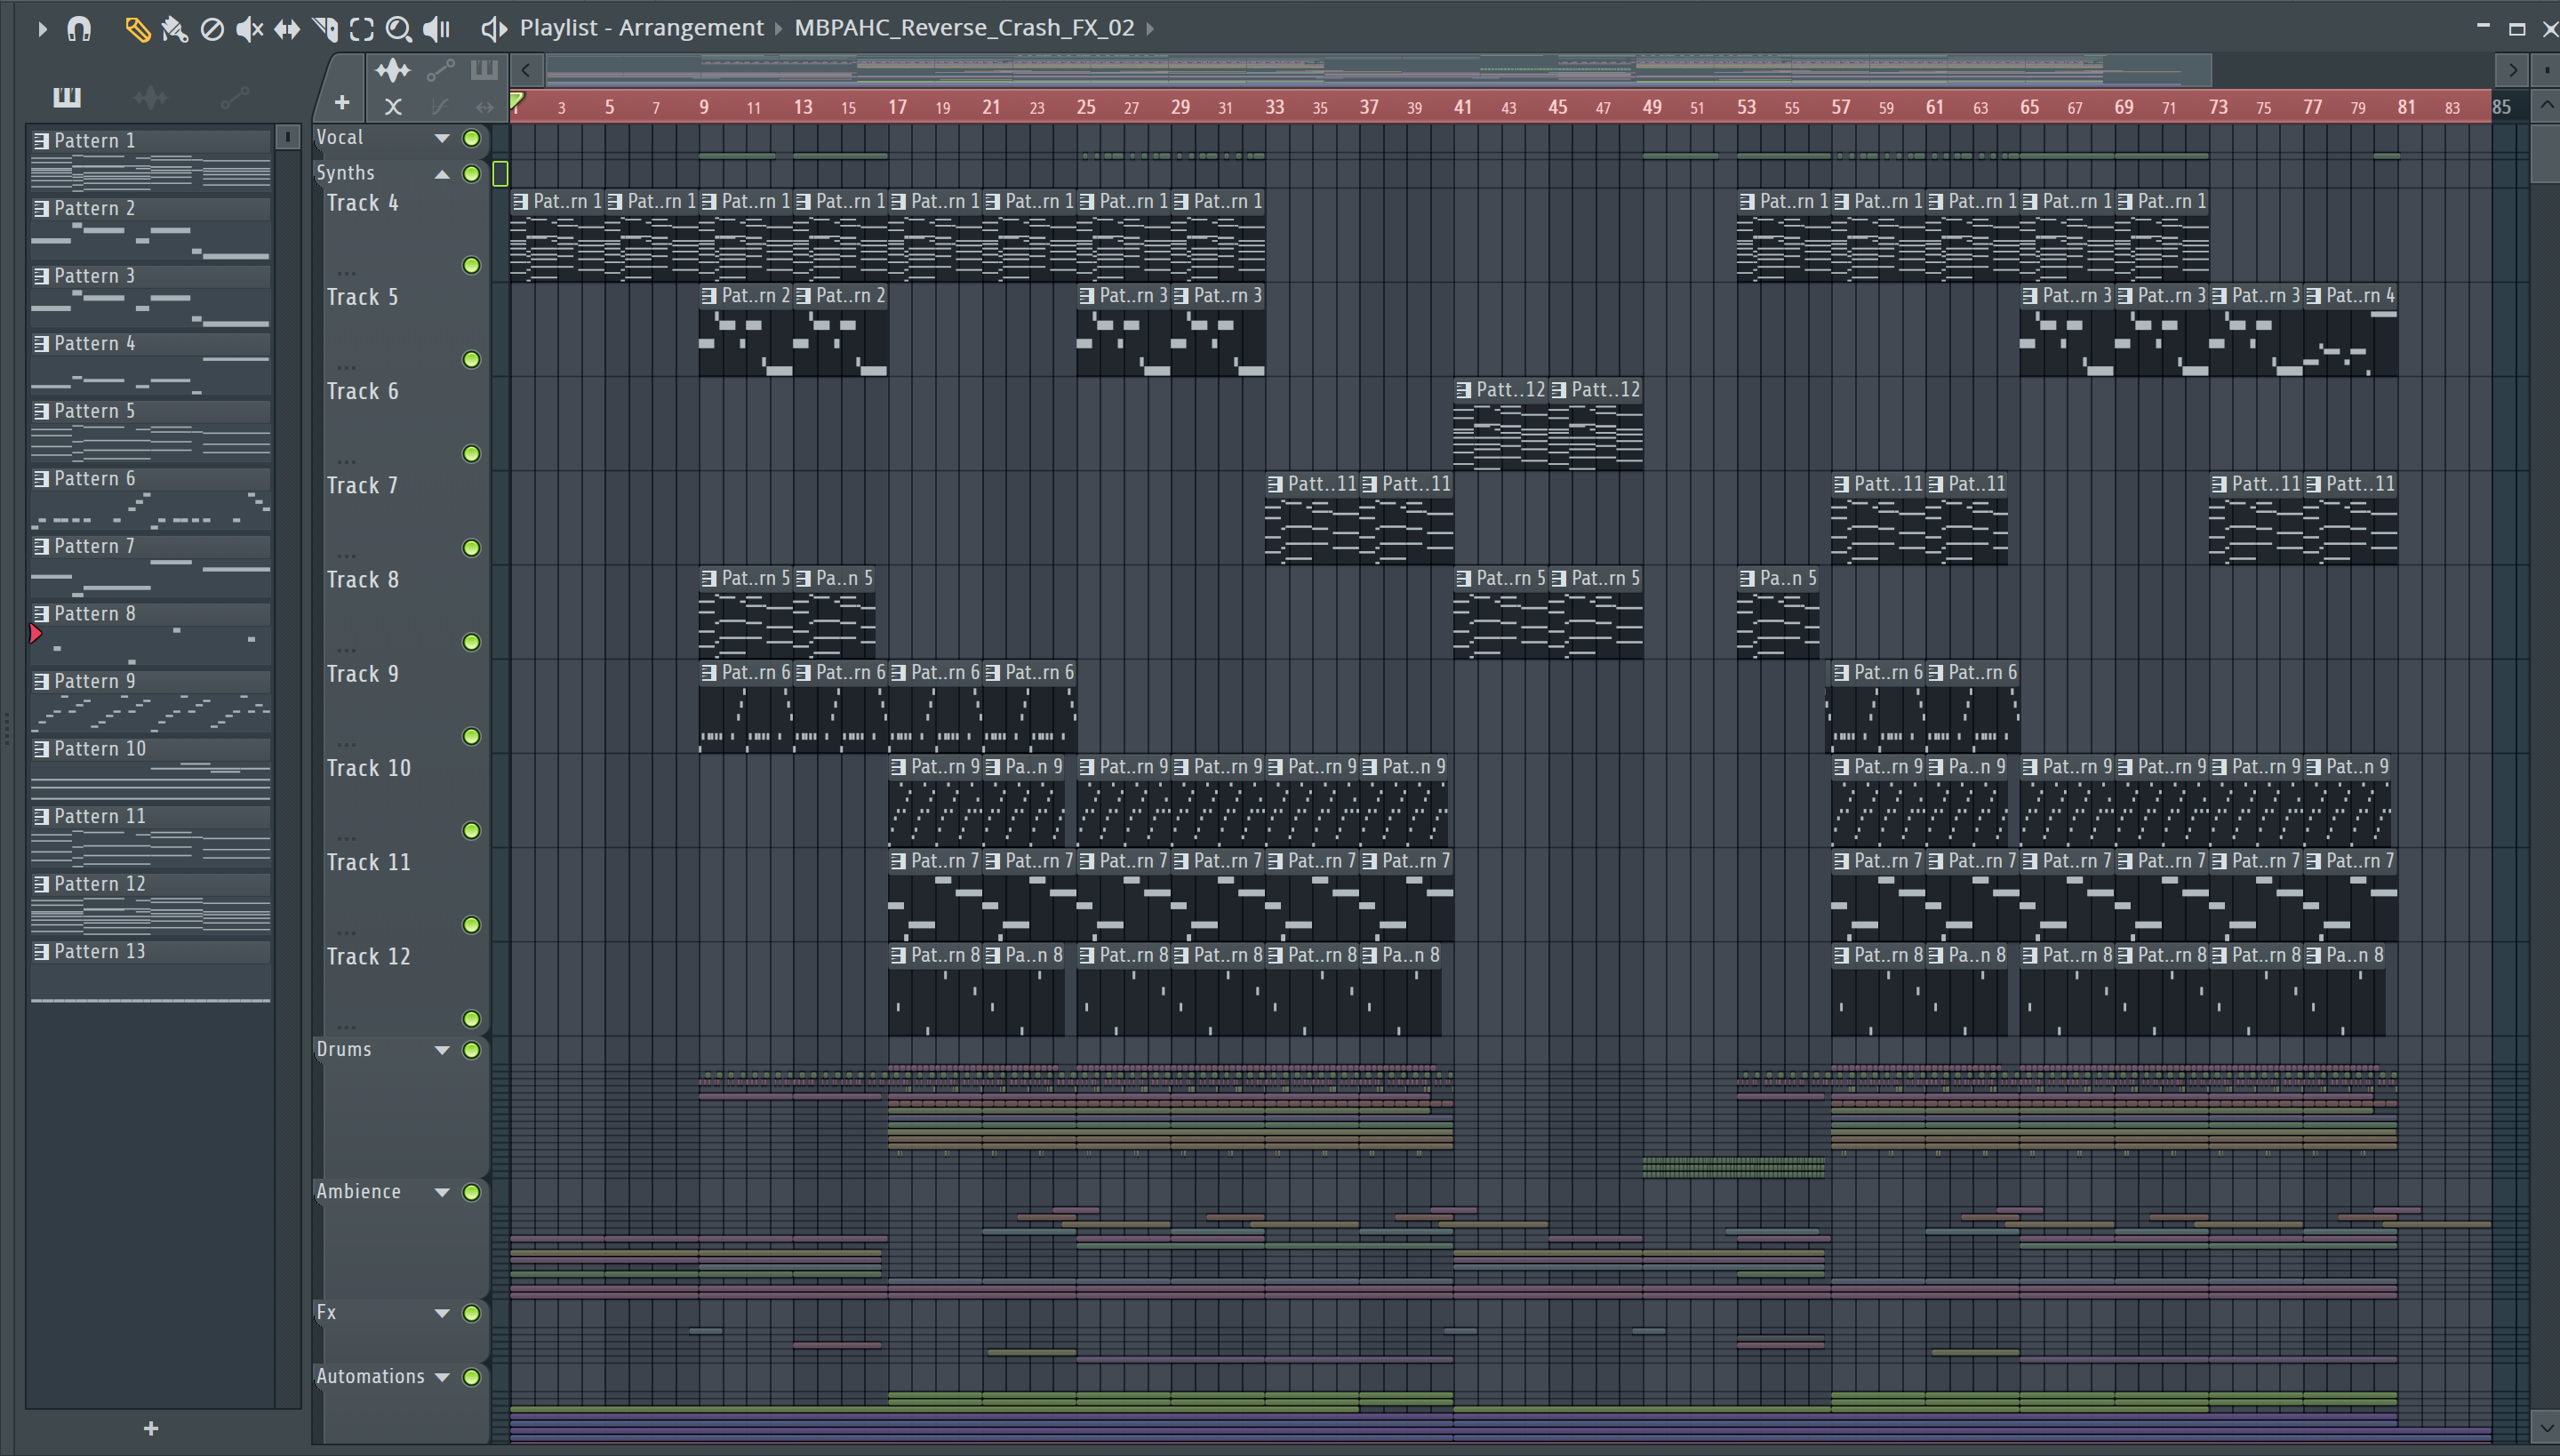Open arrow after MBPAHC_Reverse_Crash_FX_02
The height and width of the screenshot is (1456, 2560).
pyautogui.click(x=1150, y=29)
